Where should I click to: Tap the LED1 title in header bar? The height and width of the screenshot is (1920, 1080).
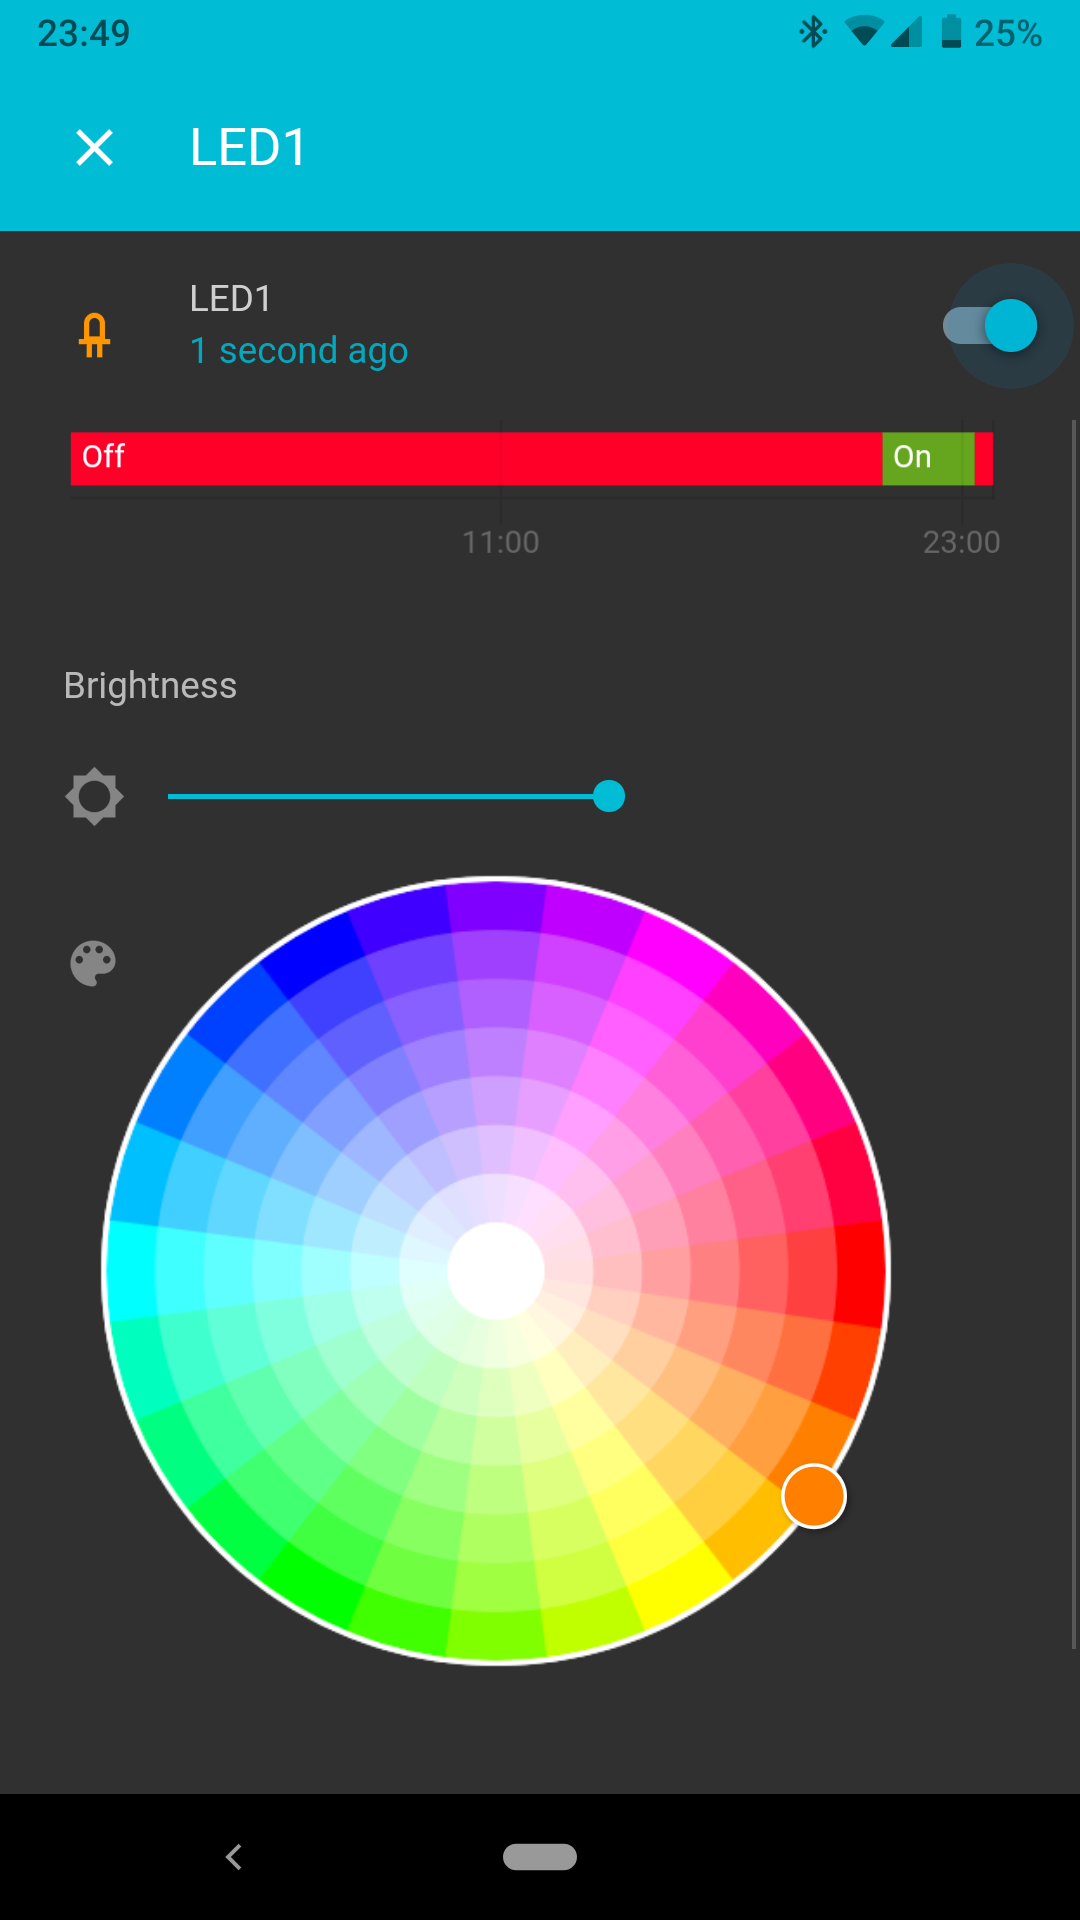pyautogui.click(x=248, y=148)
